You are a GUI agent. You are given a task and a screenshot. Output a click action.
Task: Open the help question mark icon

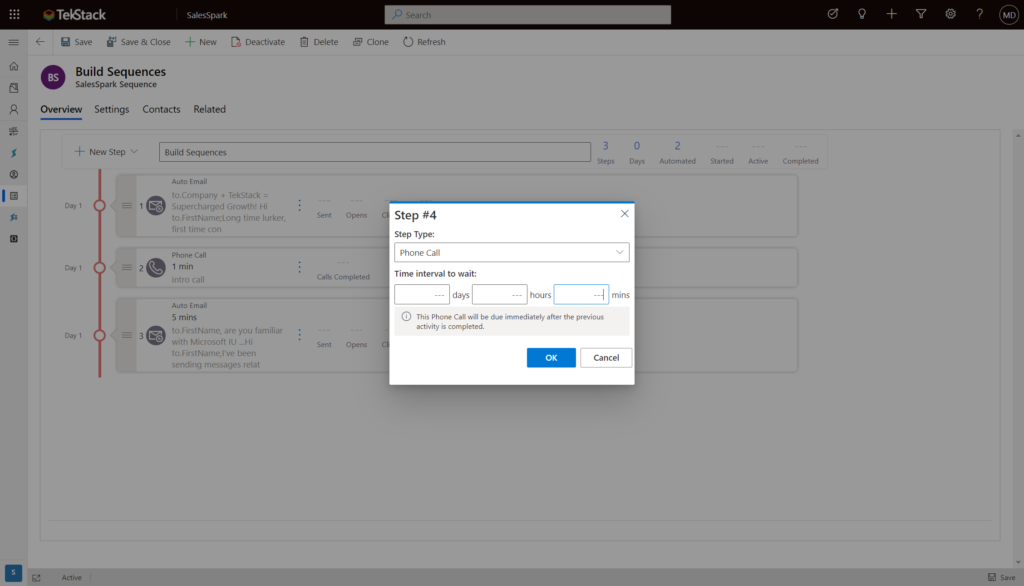click(980, 14)
